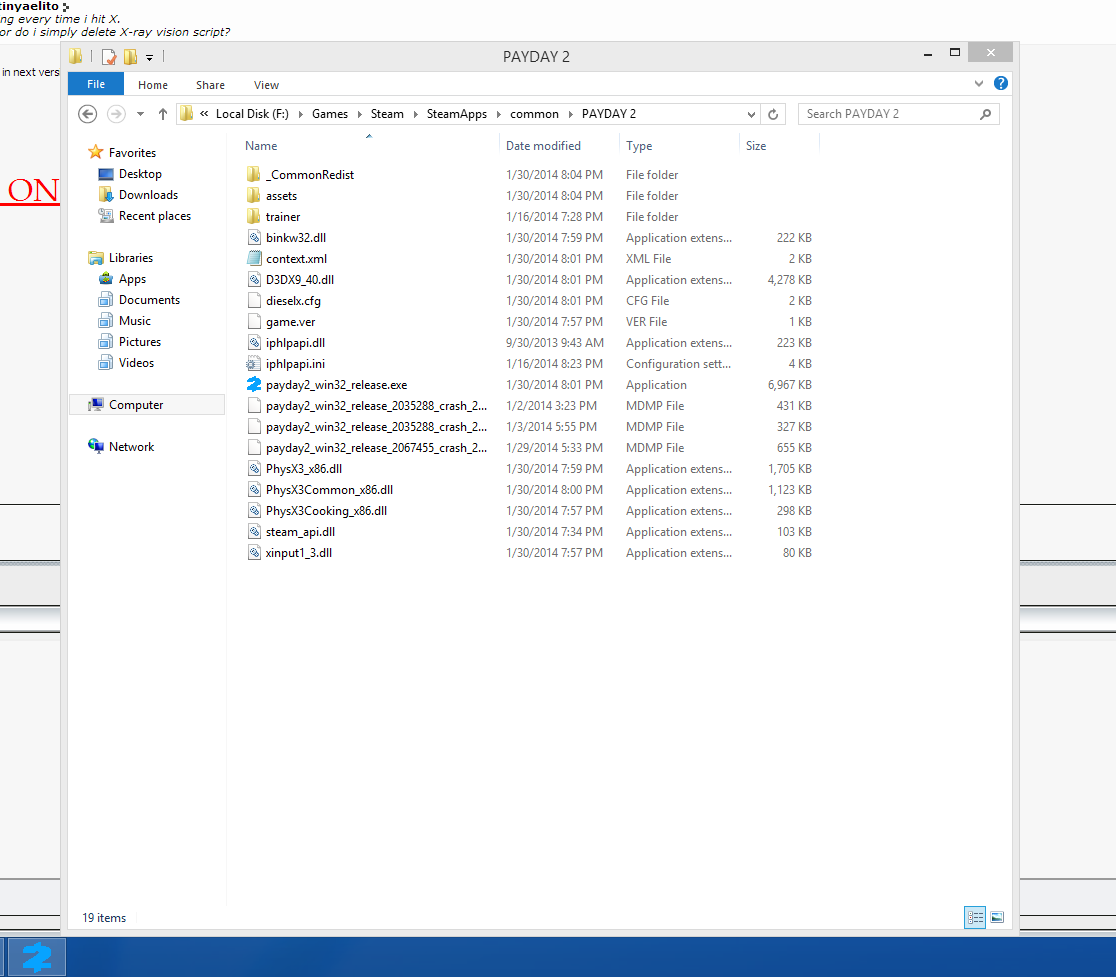Open the Explorer window system menu icon
Viewport: 1116px width, 977px height.
(75, 56)
